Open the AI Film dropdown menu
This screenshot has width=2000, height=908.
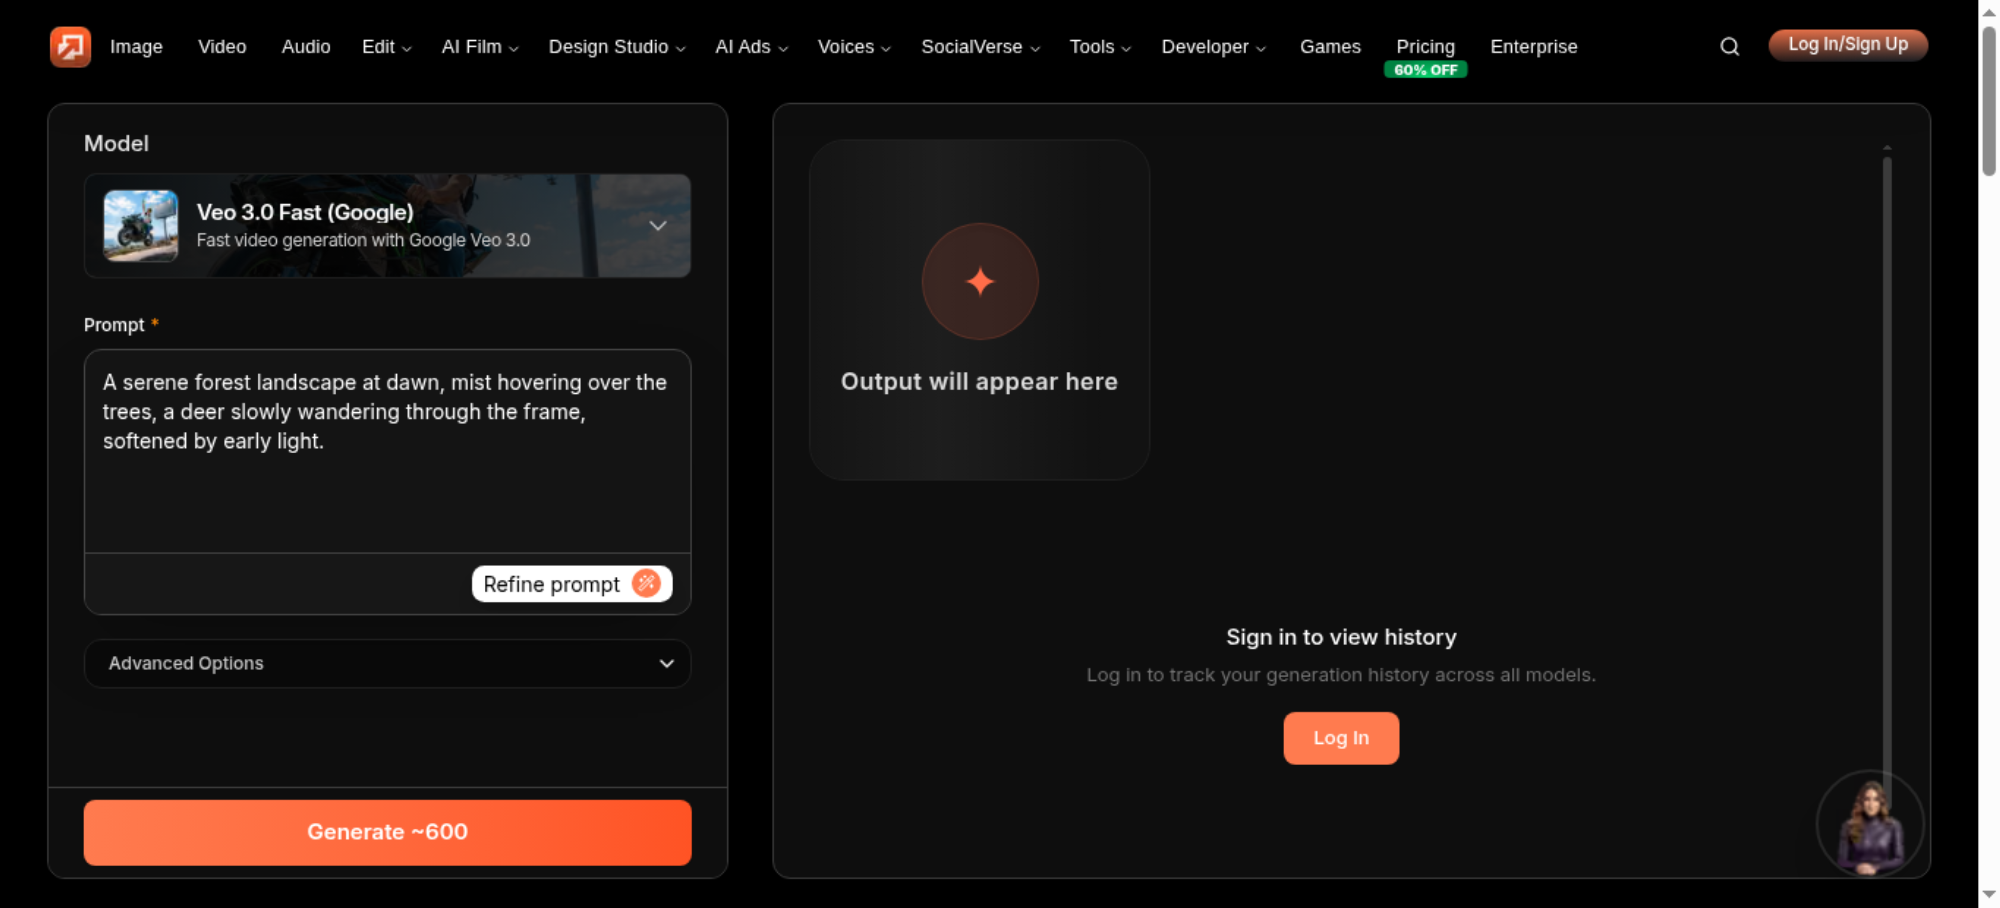(480, 46)
